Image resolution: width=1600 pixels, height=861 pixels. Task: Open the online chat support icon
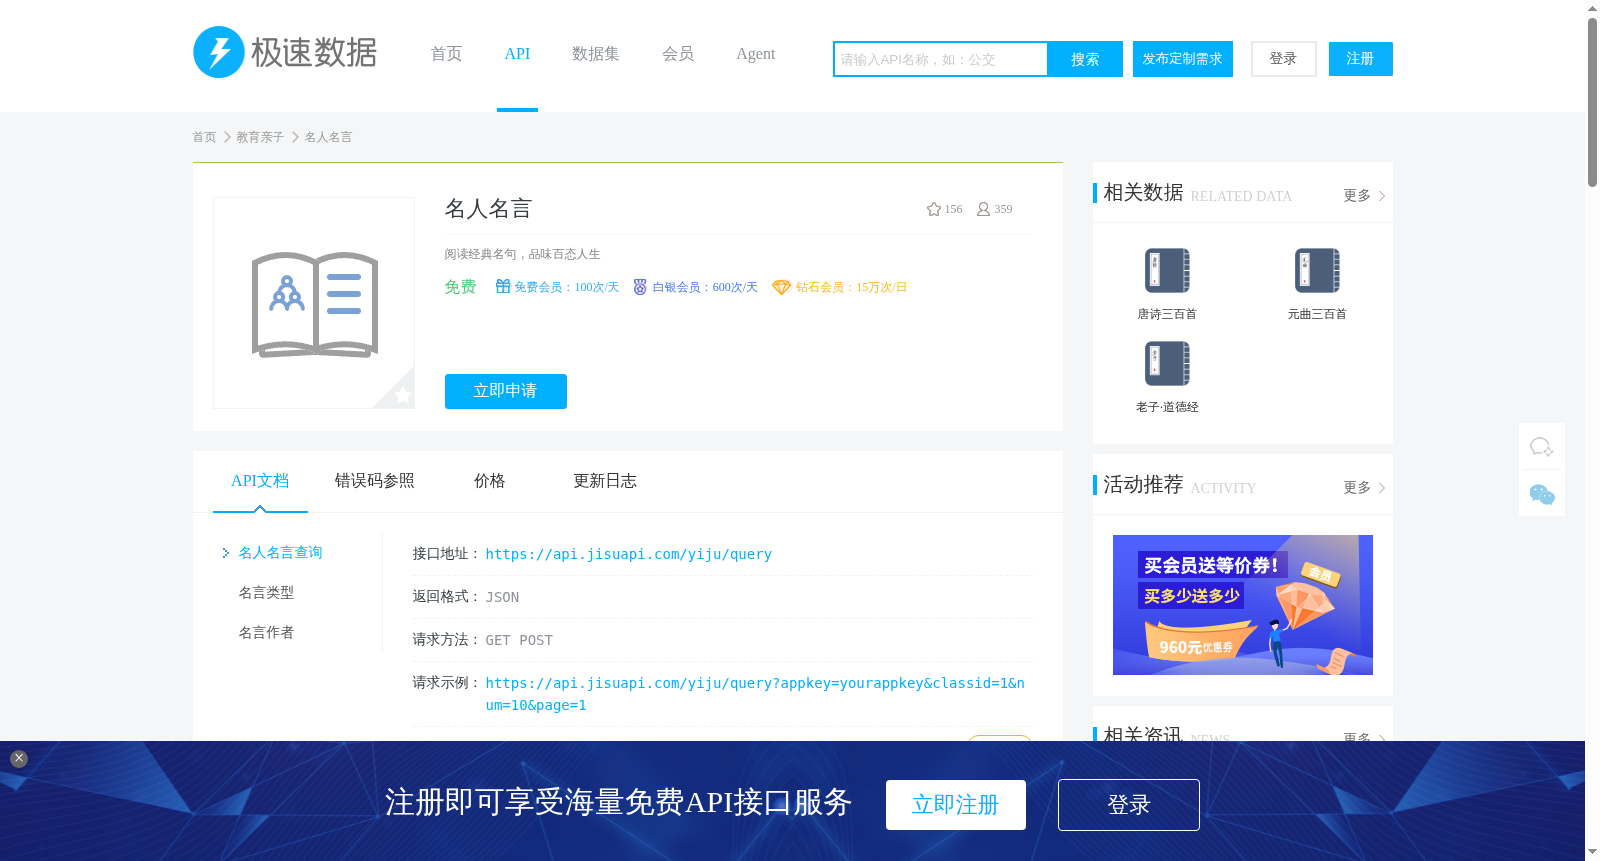1542,447
